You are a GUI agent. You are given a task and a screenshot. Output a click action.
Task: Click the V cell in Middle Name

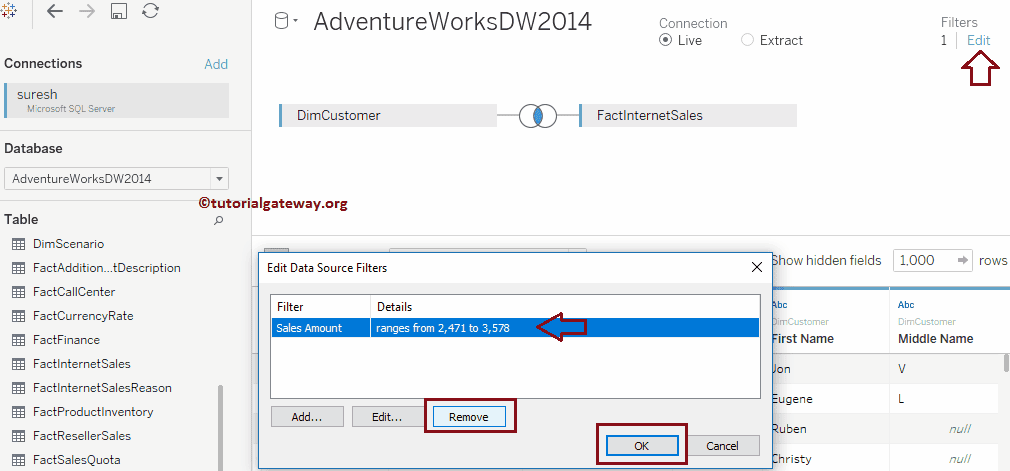tap(946, 369)
